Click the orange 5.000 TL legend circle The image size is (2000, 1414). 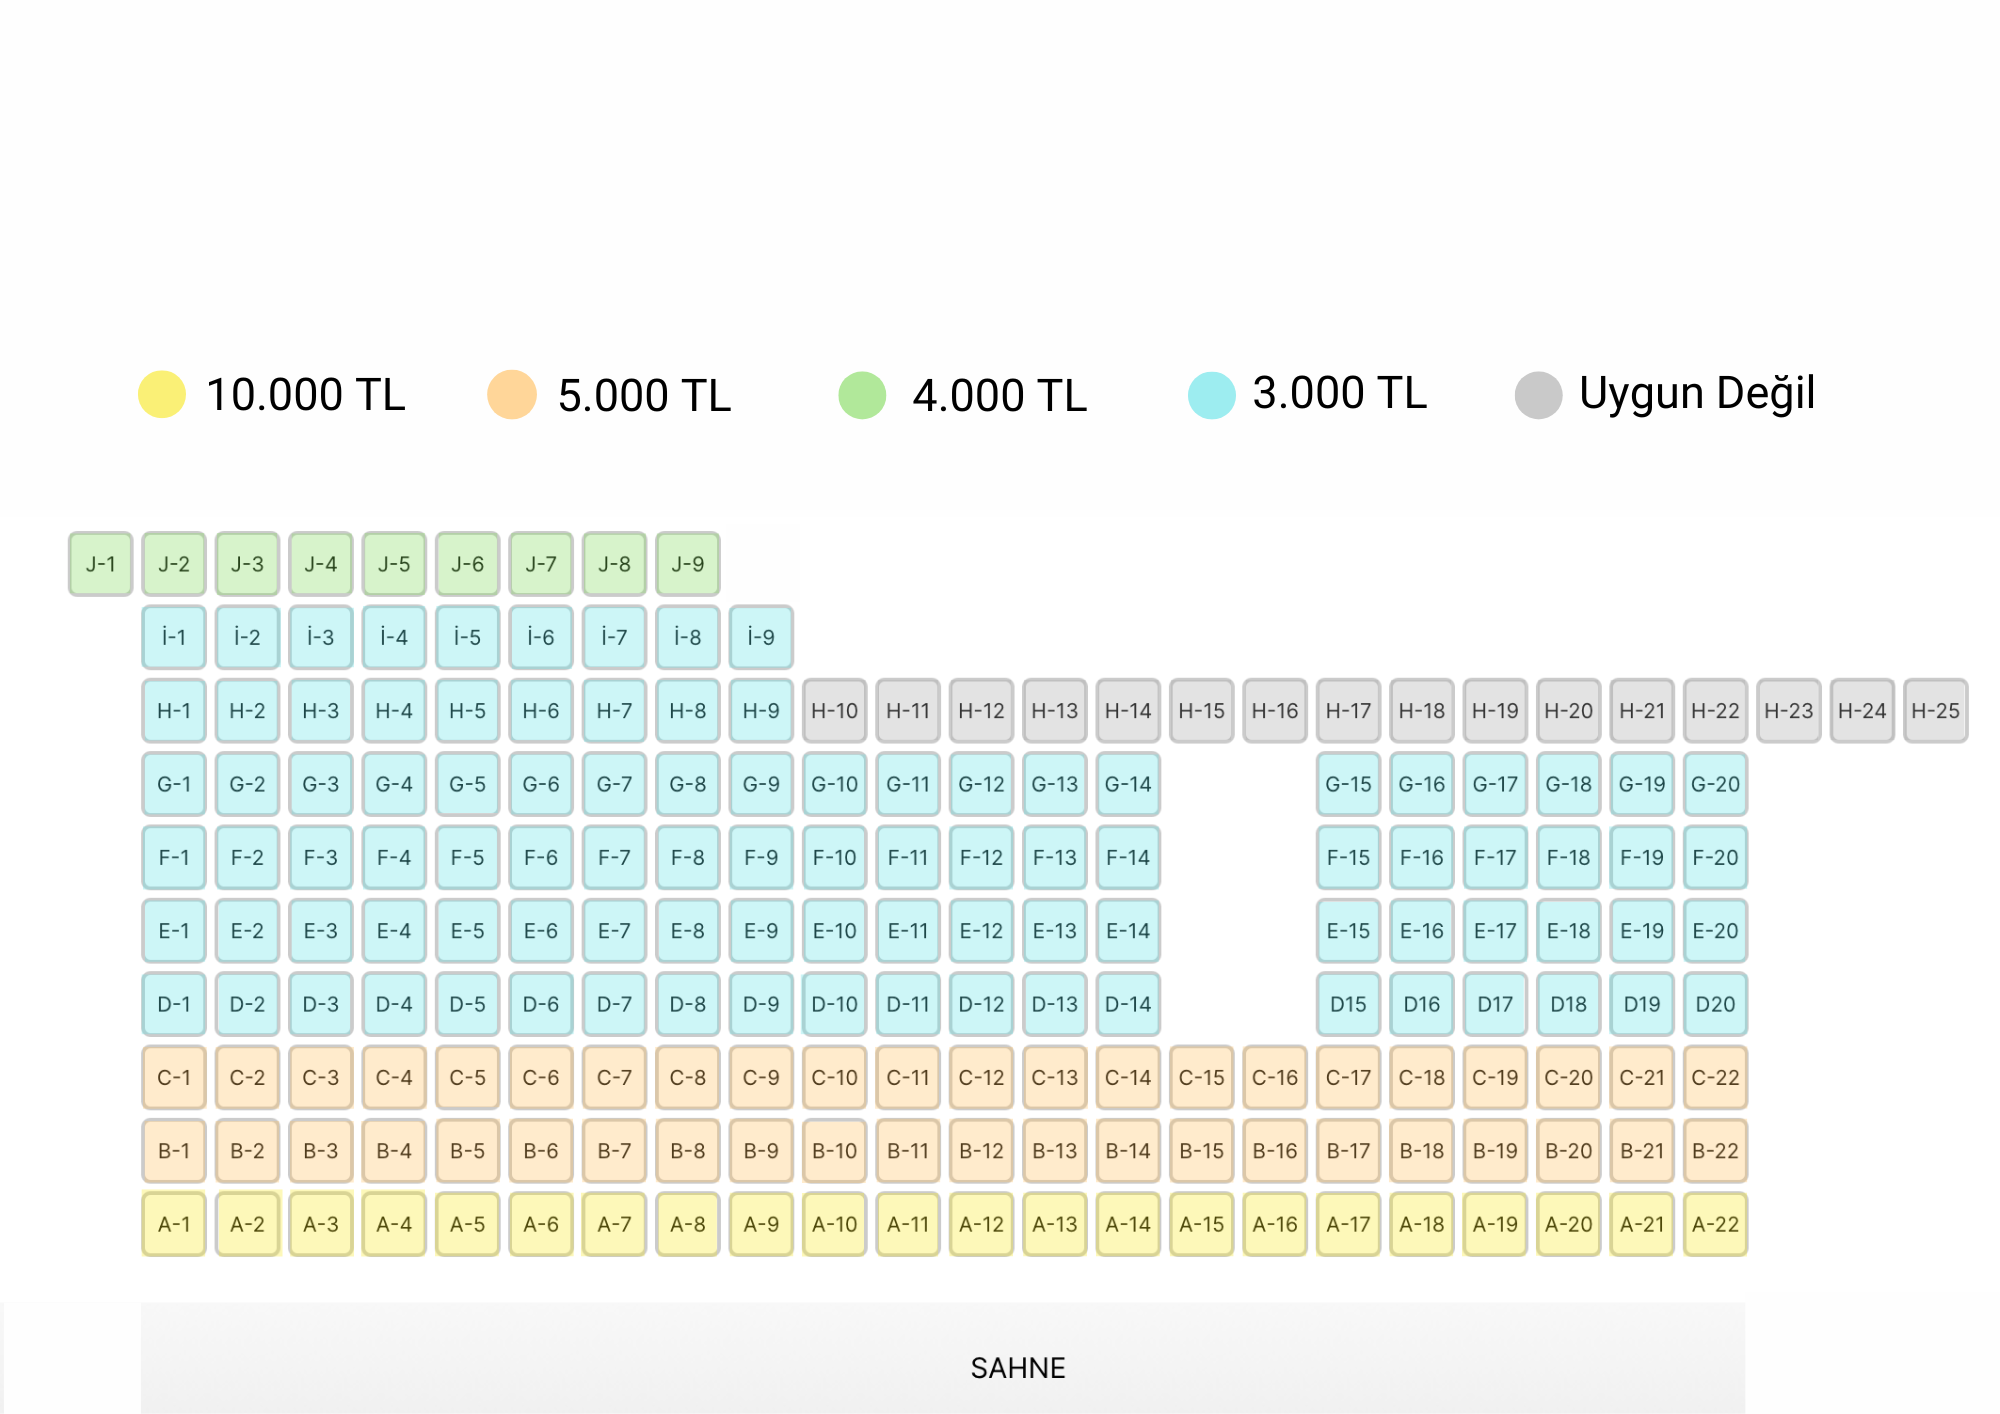[512, 395]
